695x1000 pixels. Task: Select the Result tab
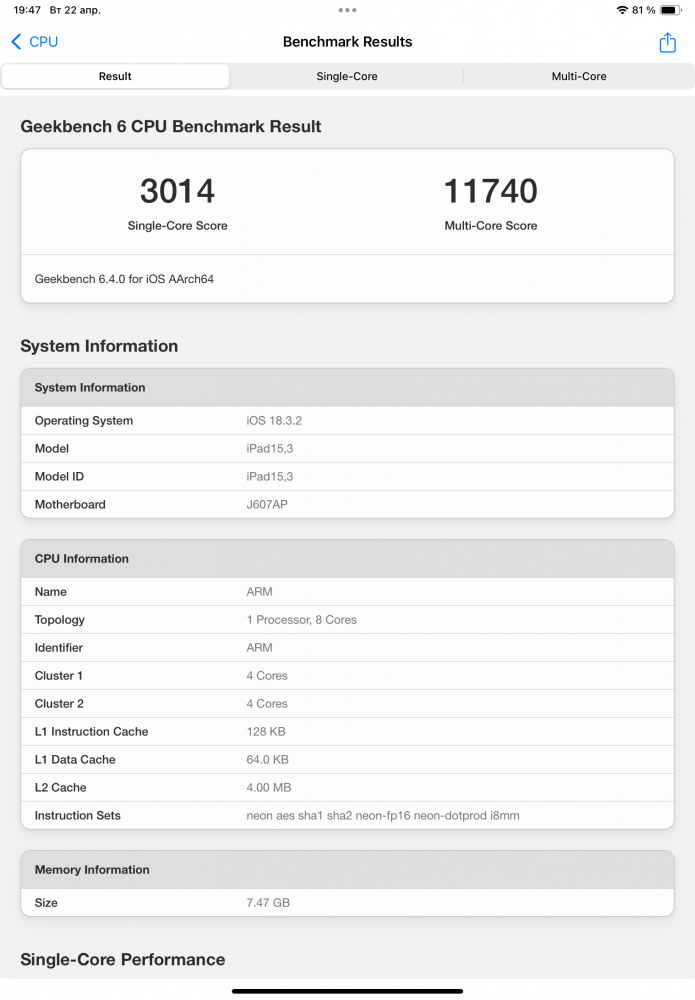click(x=115, y=76)
